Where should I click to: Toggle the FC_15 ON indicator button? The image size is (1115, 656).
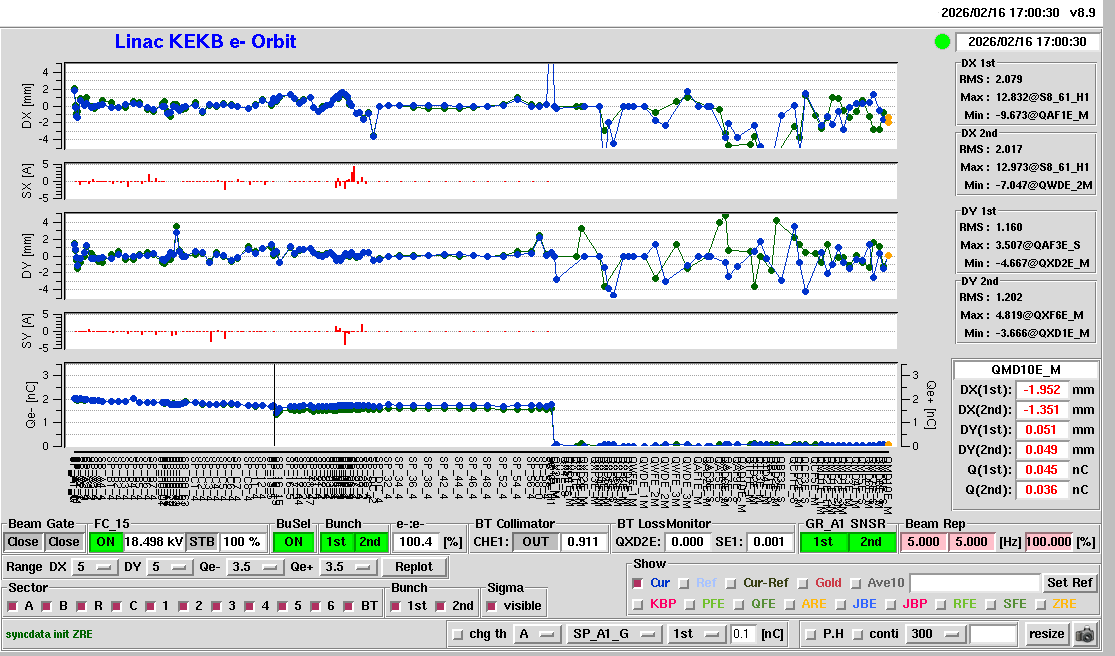(x=105, y=542)
